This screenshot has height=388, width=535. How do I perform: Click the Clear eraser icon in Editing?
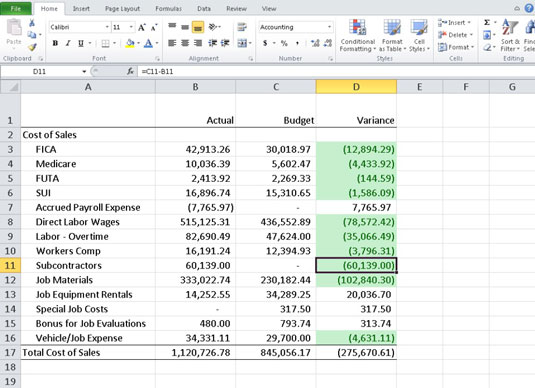tap(487, 47)
